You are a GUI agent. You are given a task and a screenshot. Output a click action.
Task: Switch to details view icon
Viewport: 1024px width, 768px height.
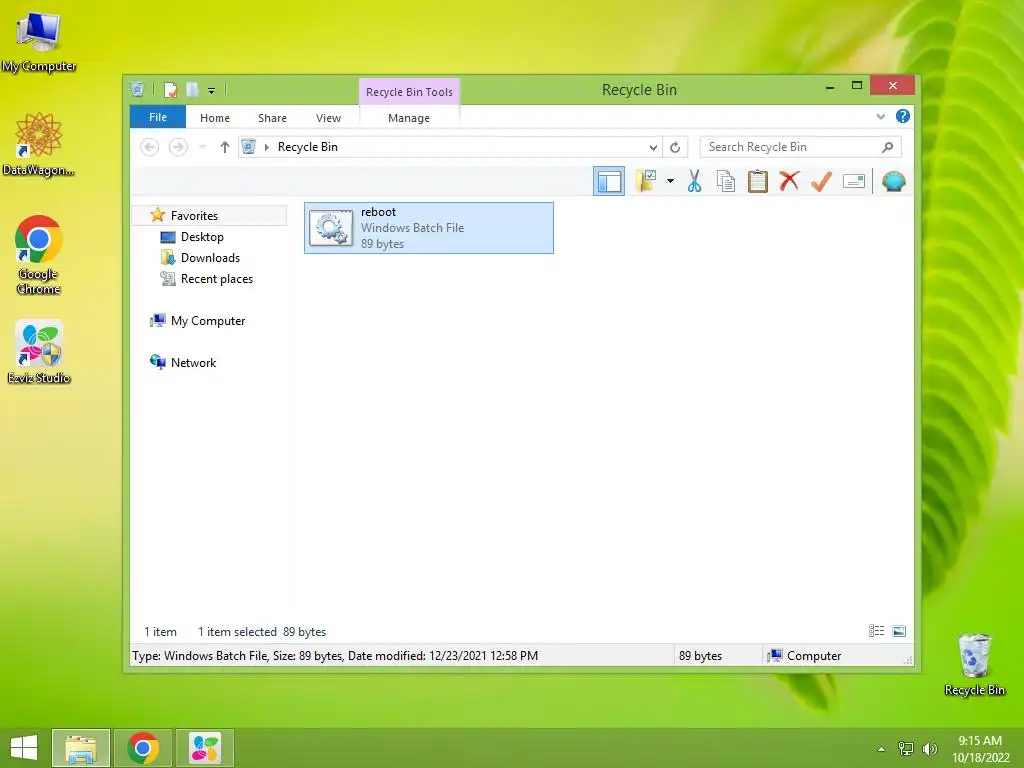876,631
